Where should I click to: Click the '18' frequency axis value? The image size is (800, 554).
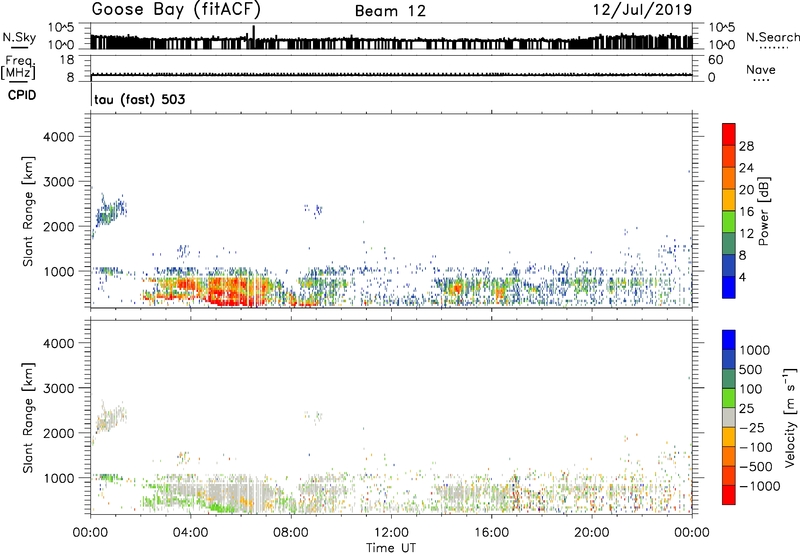coord(67,60)
